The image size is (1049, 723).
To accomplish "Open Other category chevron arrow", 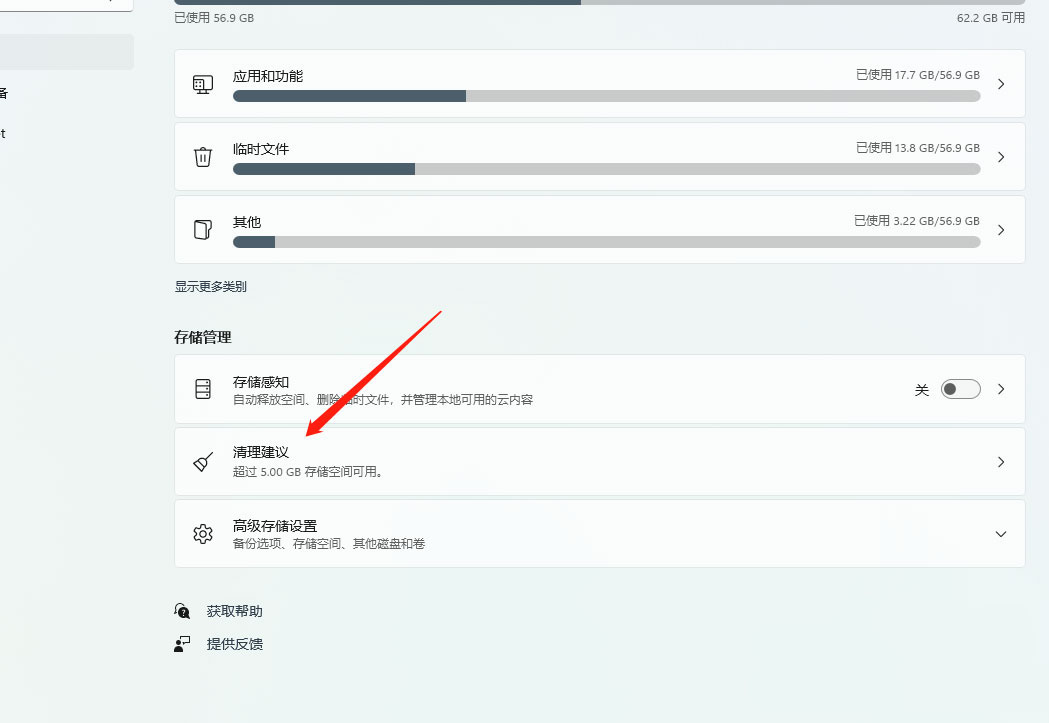I will [x=1001, y=230].
